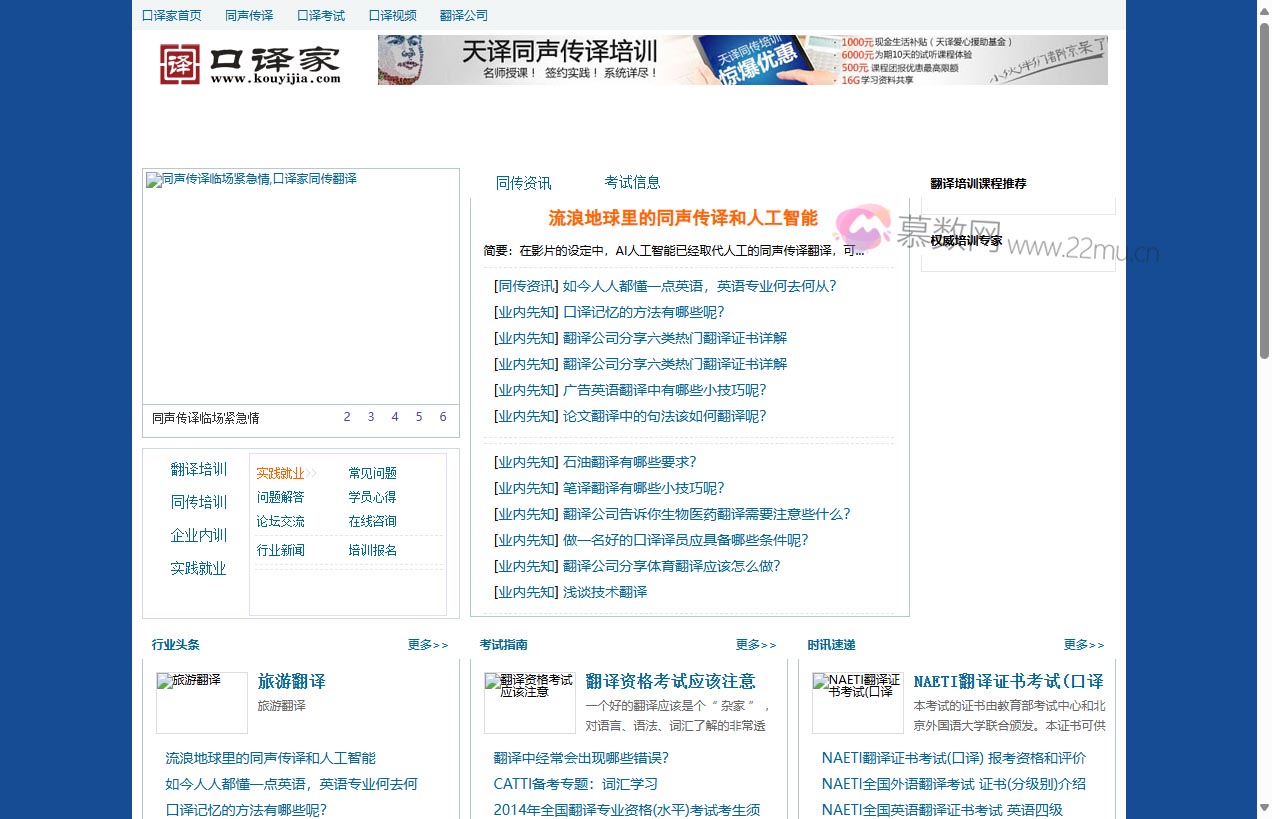This screenshot has height=819, width=1272.
Task: Open the 口译视频 menu item
Action: point(391,15)
